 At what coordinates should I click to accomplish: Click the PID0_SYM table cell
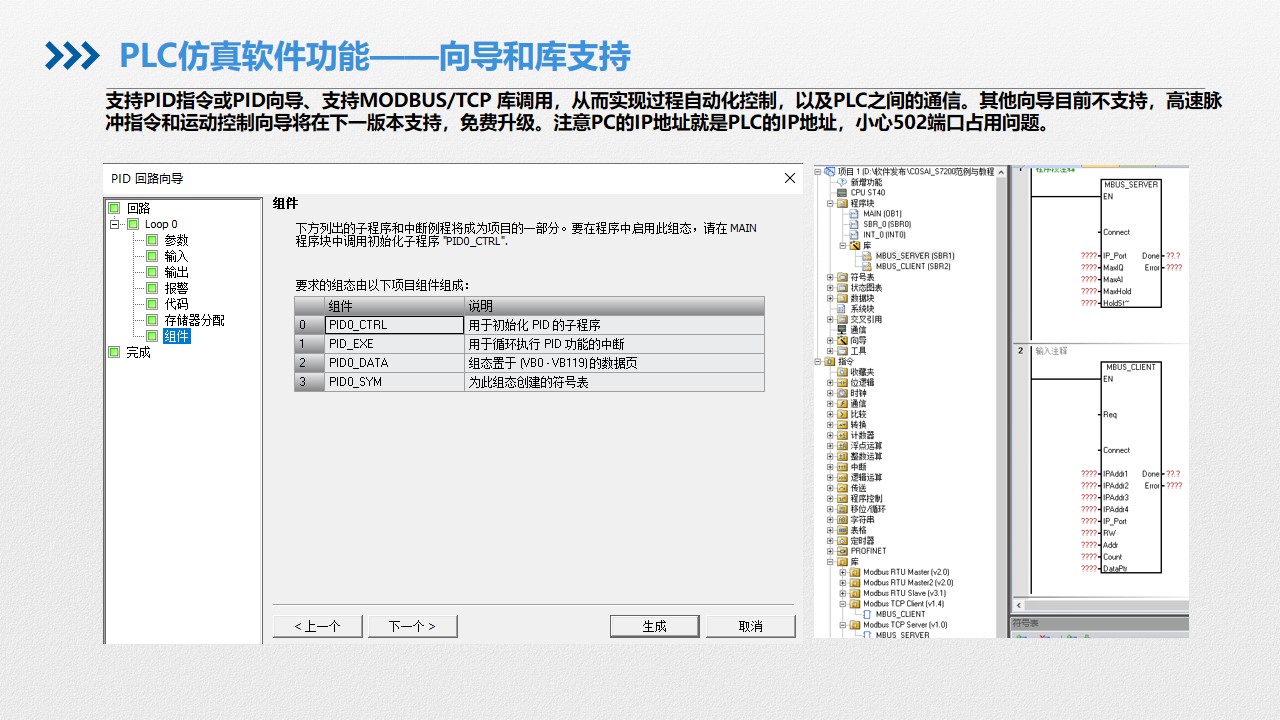[x=394, y=382]
